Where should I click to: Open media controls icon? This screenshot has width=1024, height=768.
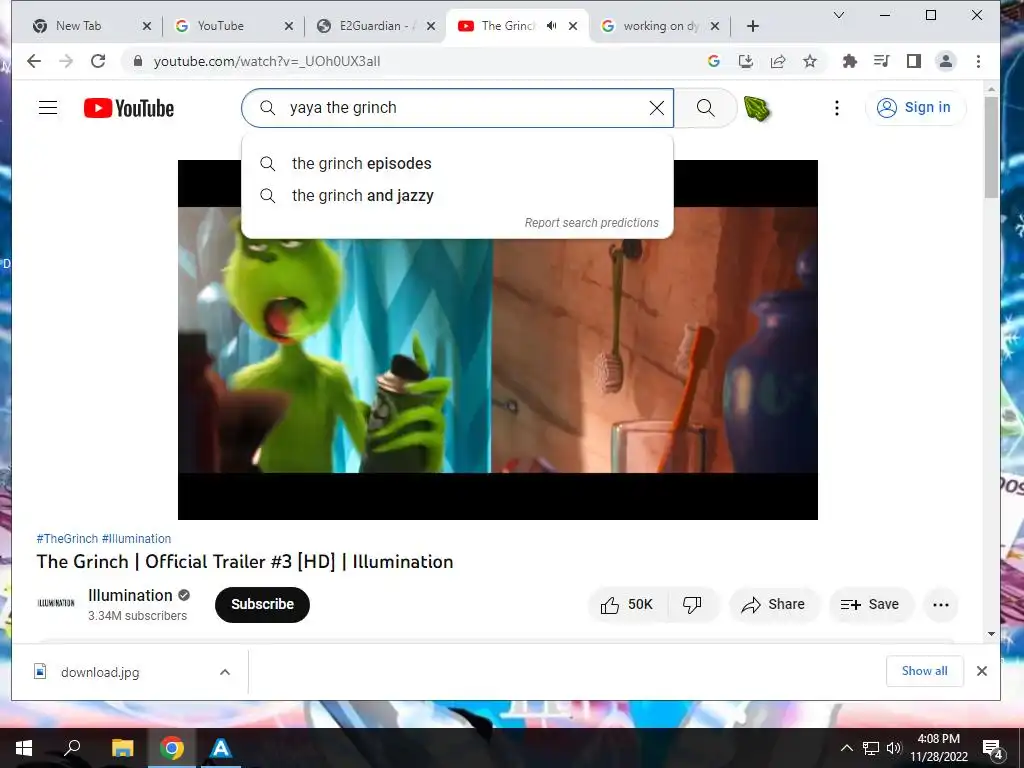click(x=882, y=61)
